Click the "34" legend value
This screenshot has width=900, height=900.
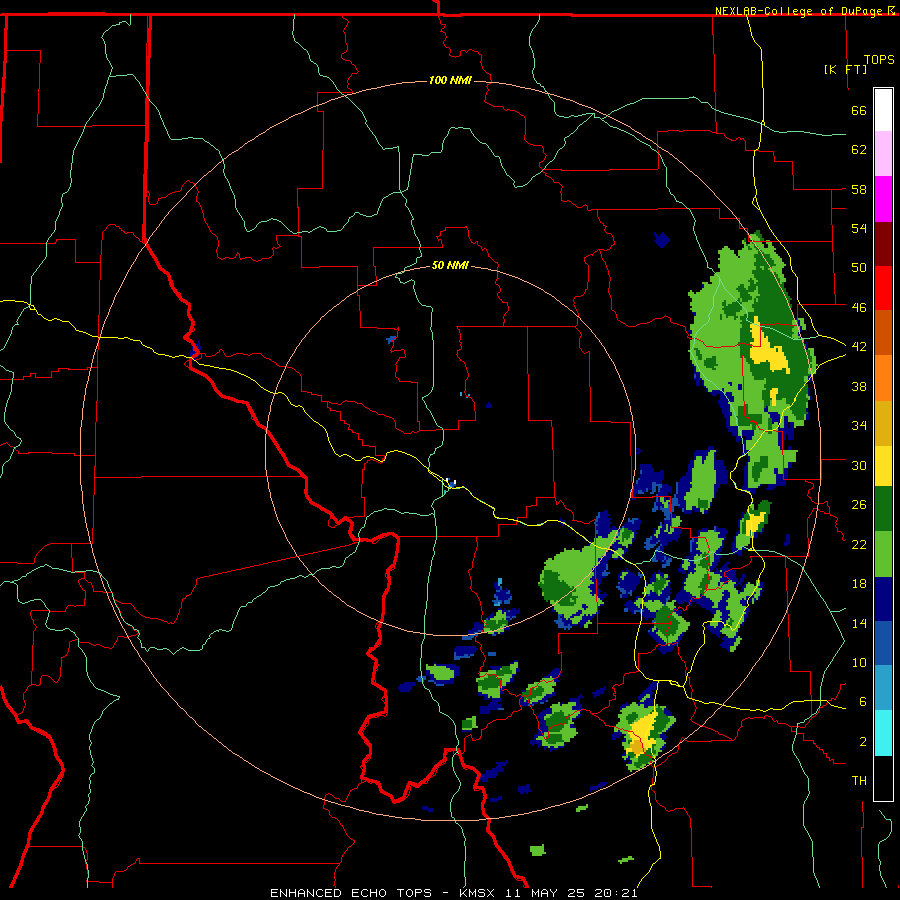click(x=859, y=426)
